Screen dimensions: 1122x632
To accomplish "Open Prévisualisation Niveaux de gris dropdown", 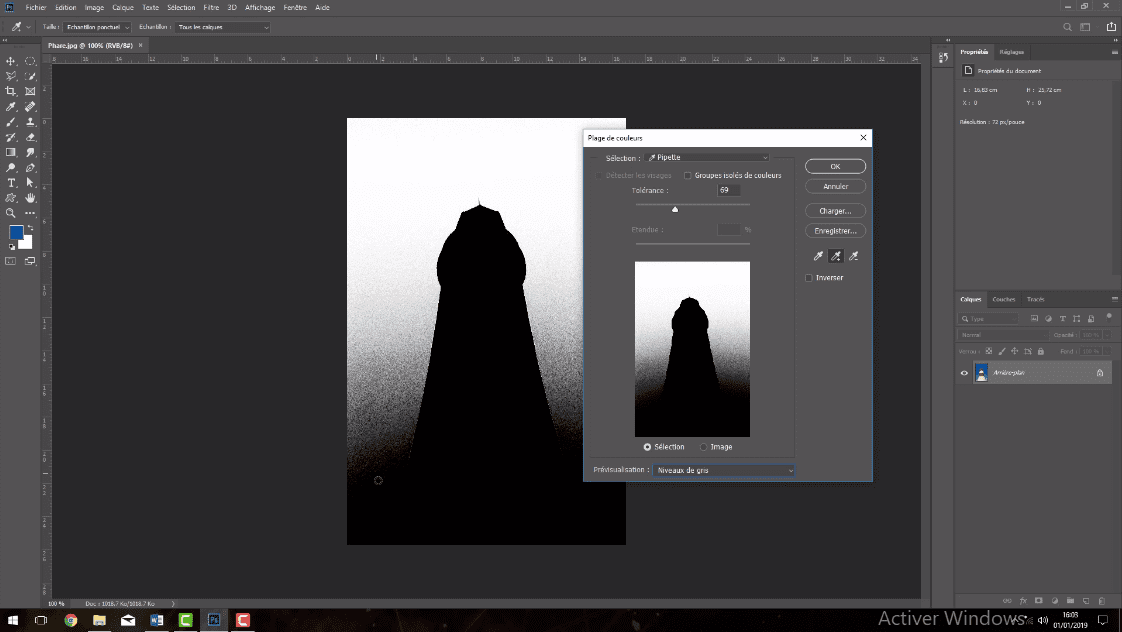I will pos(723,470).
